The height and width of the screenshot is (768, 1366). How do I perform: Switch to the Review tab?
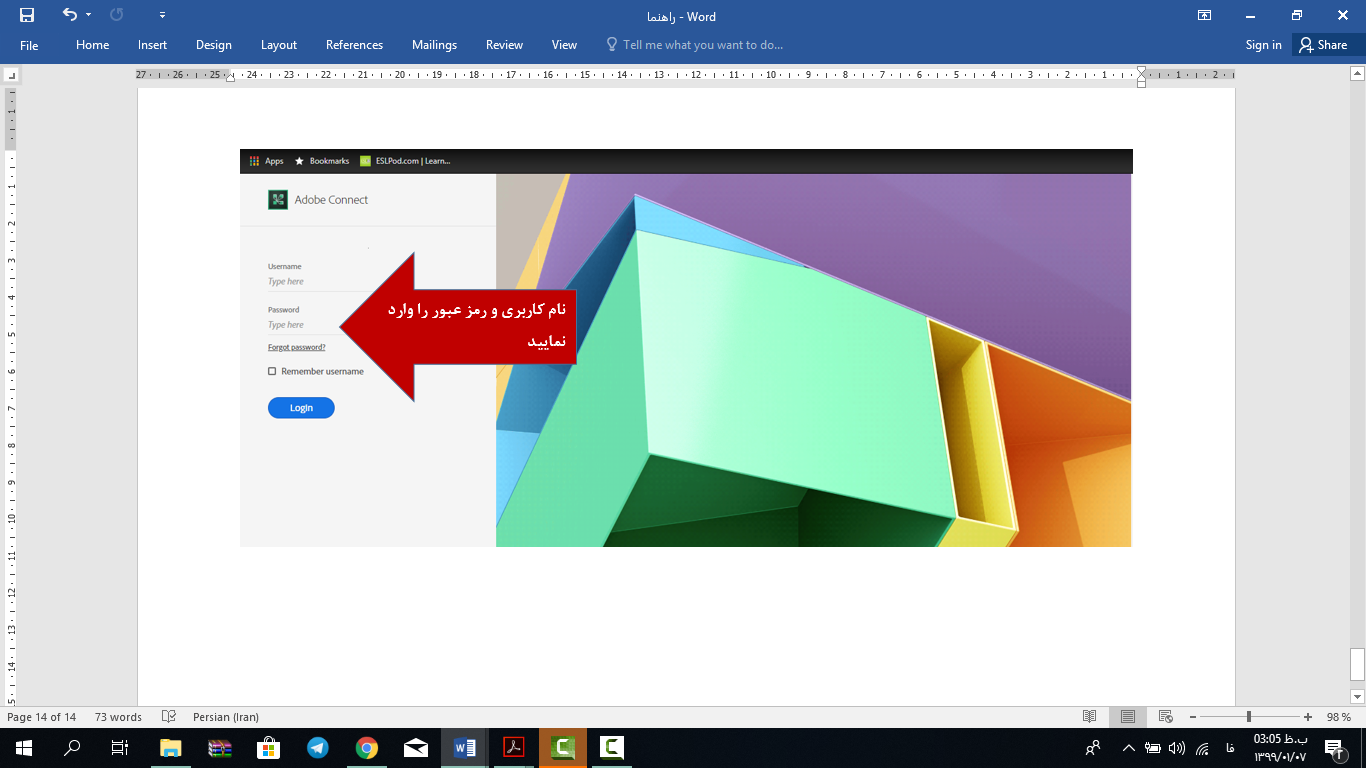point(504,45)
